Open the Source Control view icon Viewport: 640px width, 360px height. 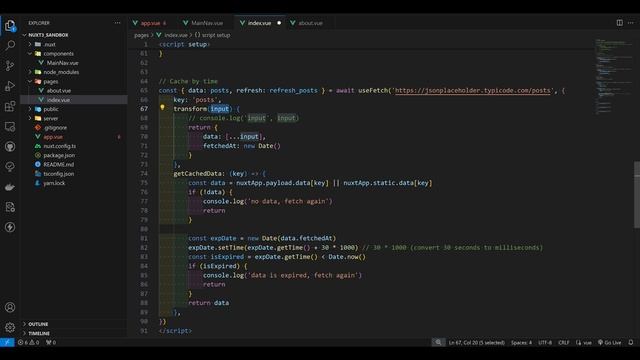[10, 65]
